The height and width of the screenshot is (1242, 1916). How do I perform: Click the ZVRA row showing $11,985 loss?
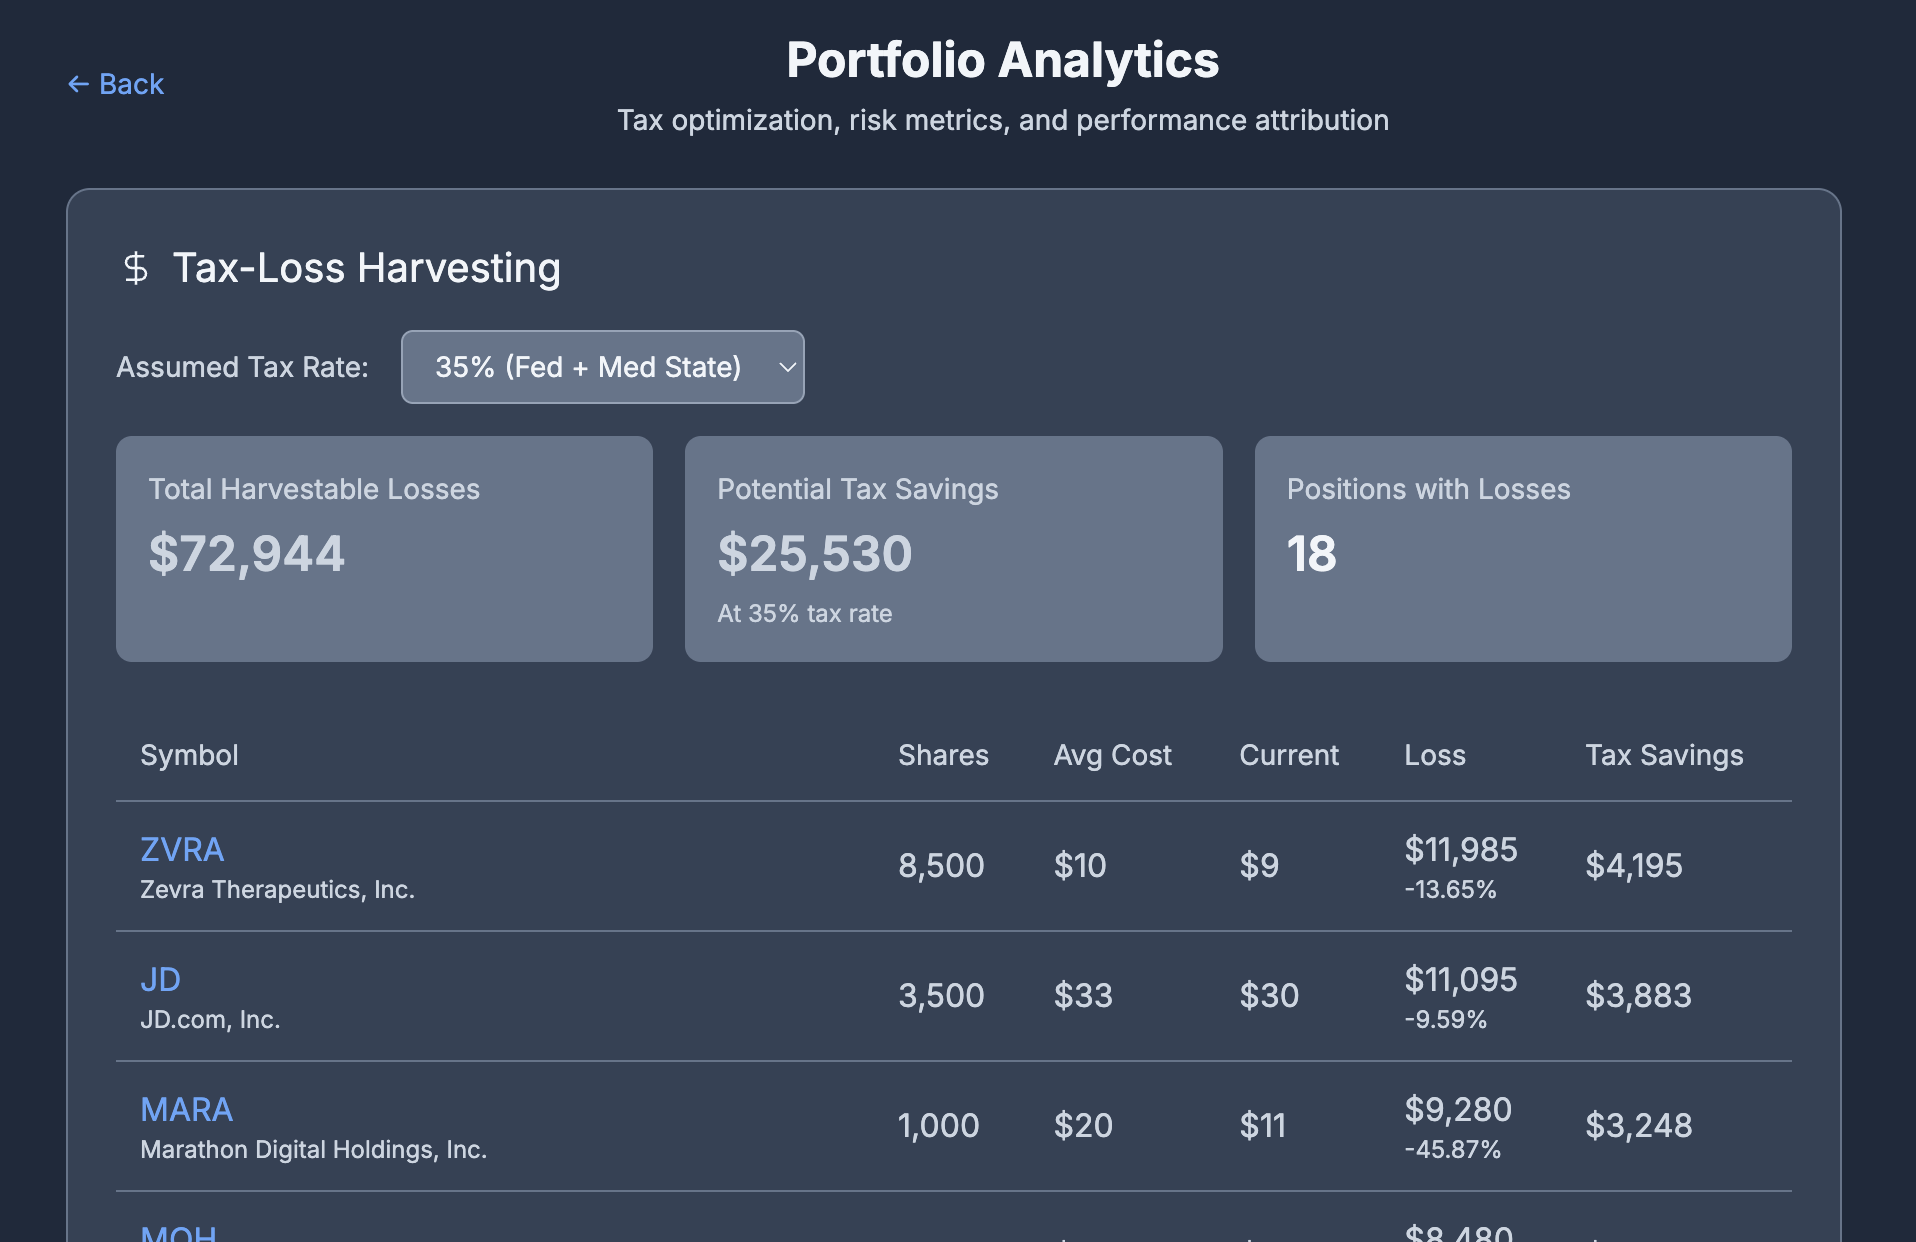[900, 866]
